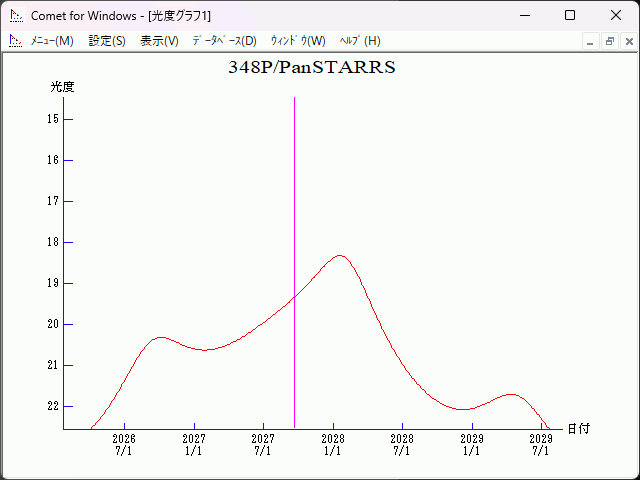
Task: Minimize the Comet for Windows window
Action: (x=523, y=15)
